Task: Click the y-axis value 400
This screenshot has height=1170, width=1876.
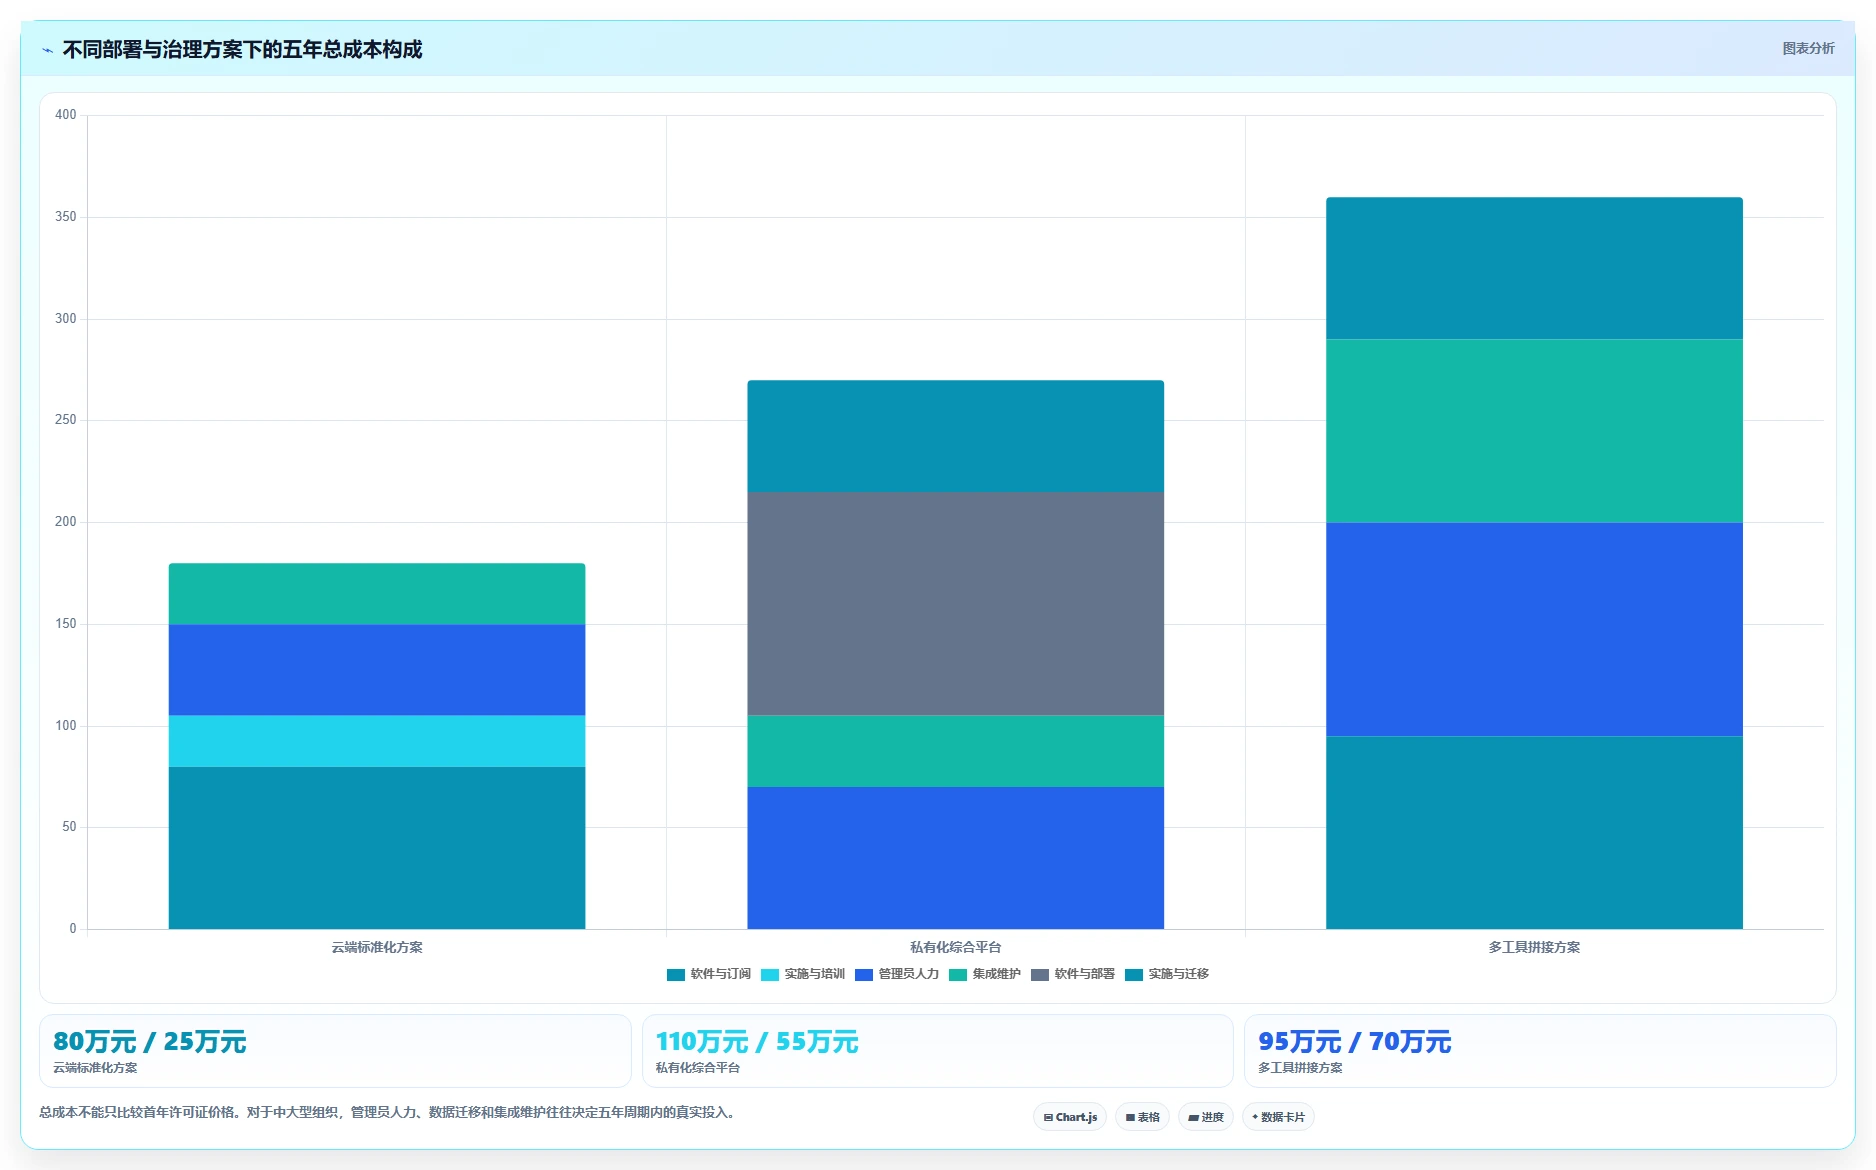Action: click(x=66, y=115)
